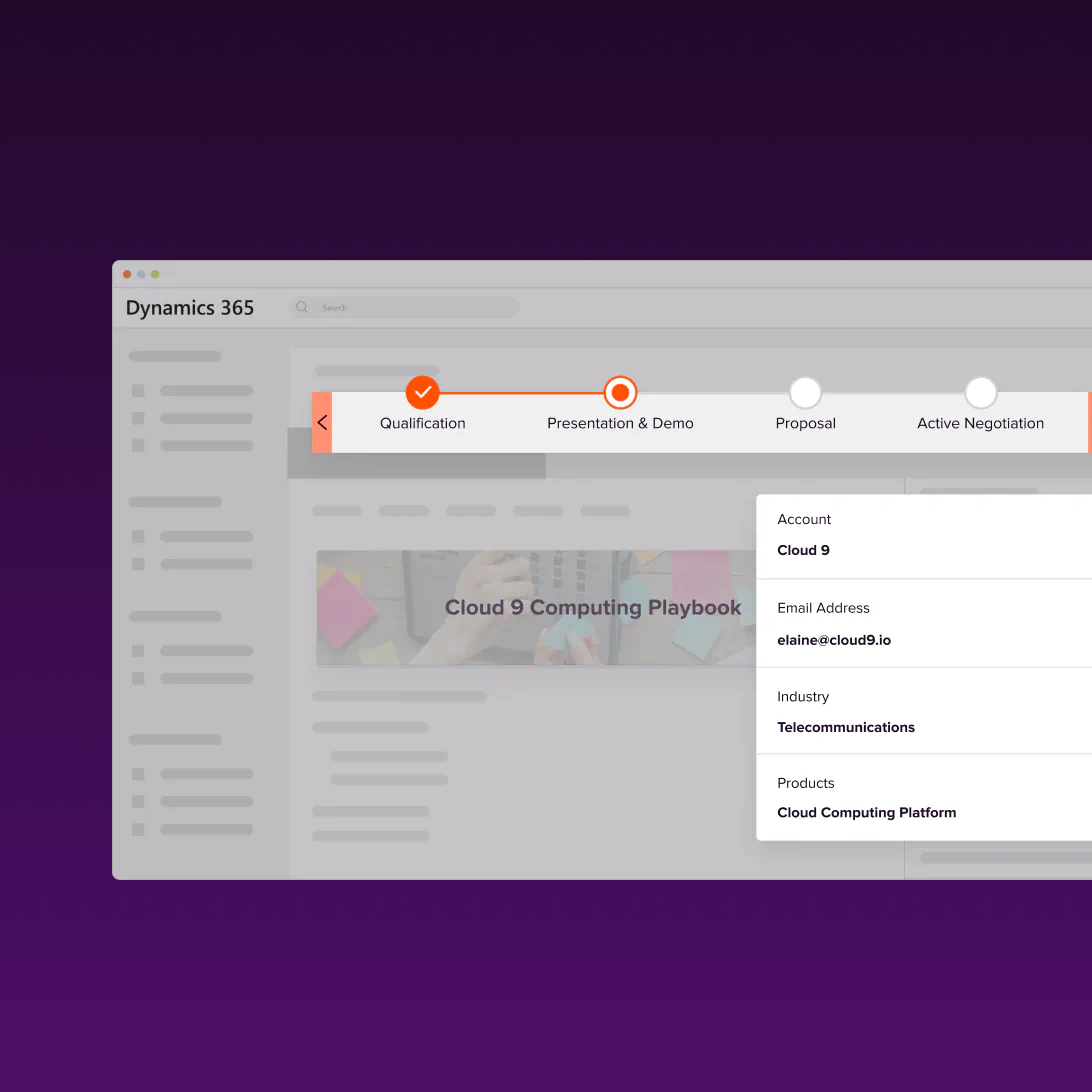
Task: Click the magnifying glass search icon
Action: [302, 307]
